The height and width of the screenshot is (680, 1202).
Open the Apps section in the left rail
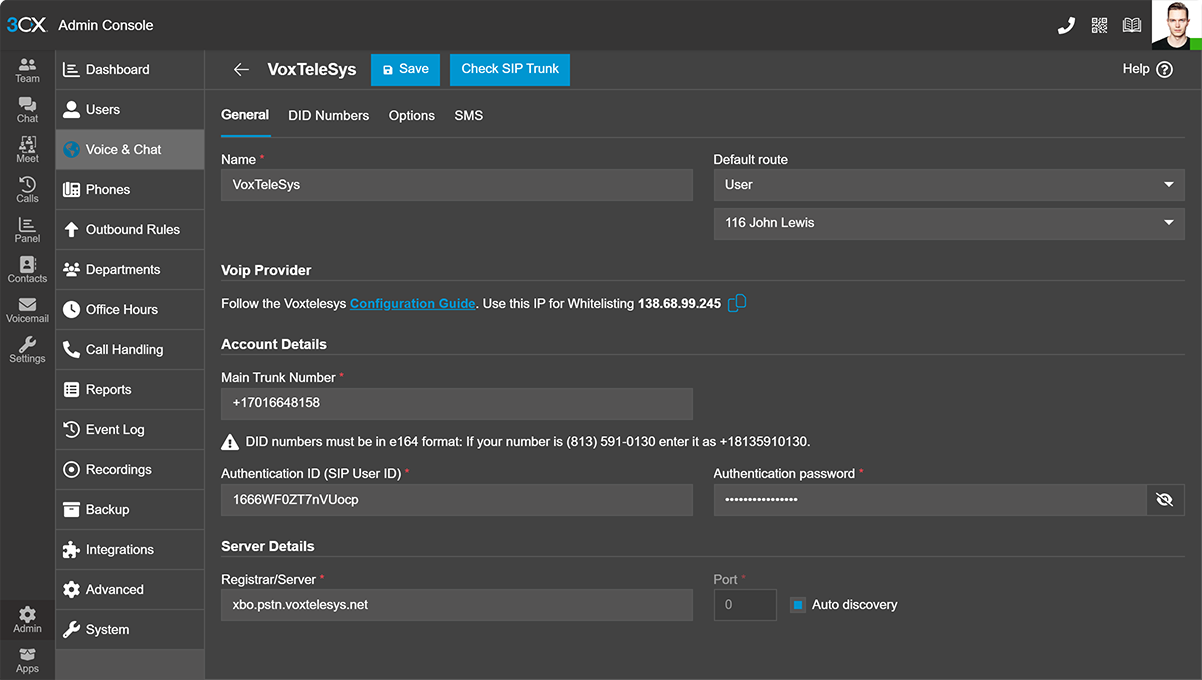27,660
